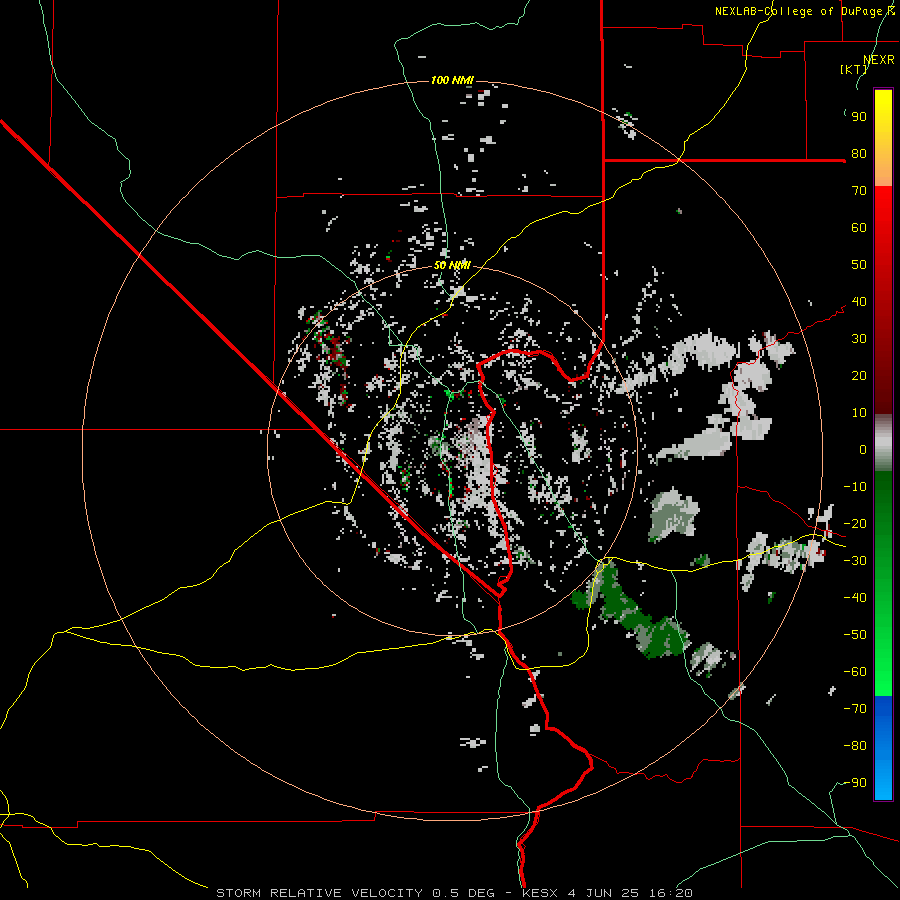
Task: Select the -20 scale value
Action: (855, 524)
